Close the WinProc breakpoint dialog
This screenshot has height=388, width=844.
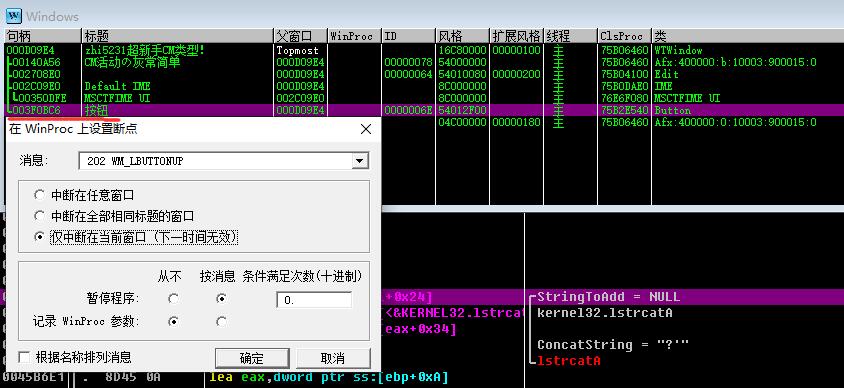(x=365, y=129)
